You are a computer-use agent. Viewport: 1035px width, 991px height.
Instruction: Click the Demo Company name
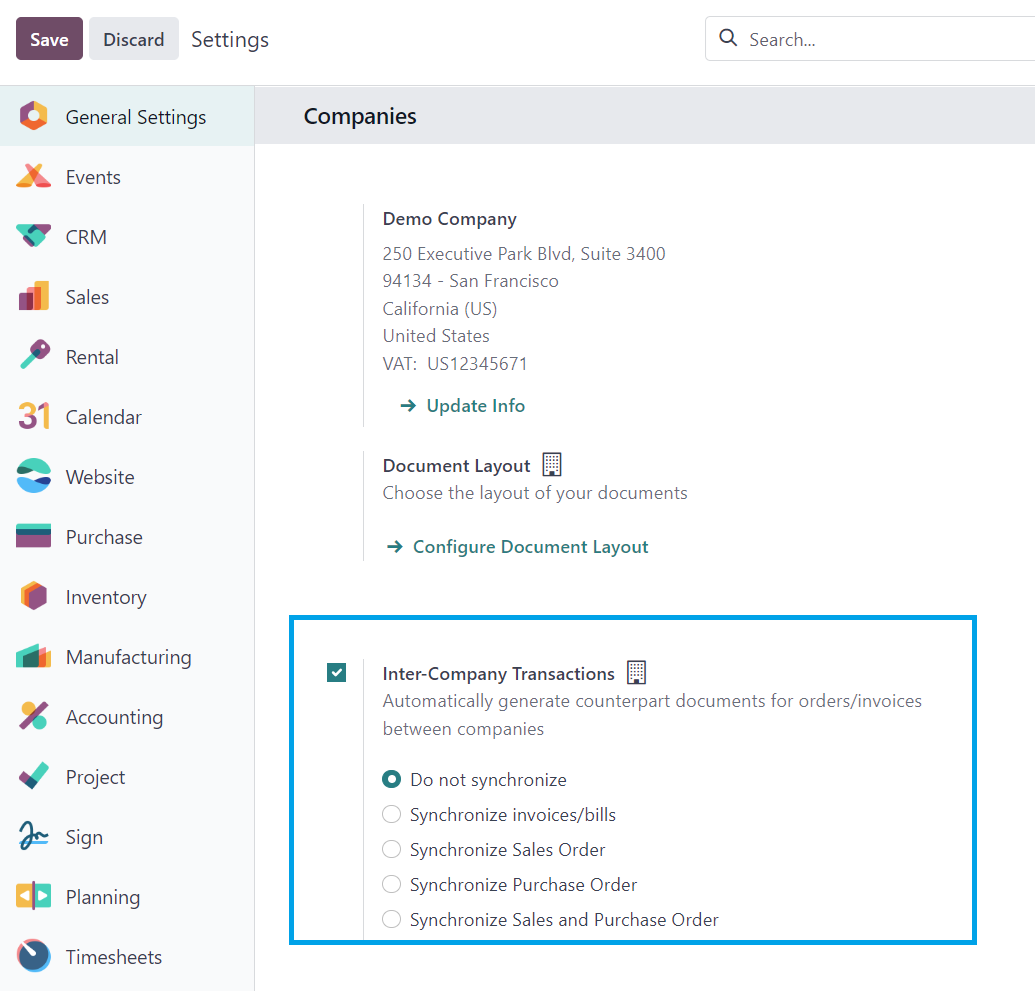point(450,219)
